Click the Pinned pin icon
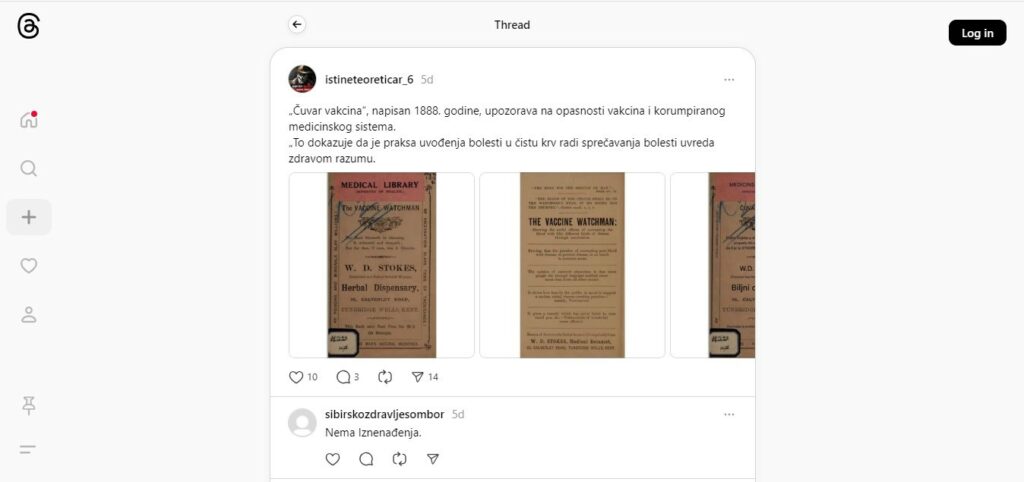Screen dimensions: 1024x482 (29, 406)
